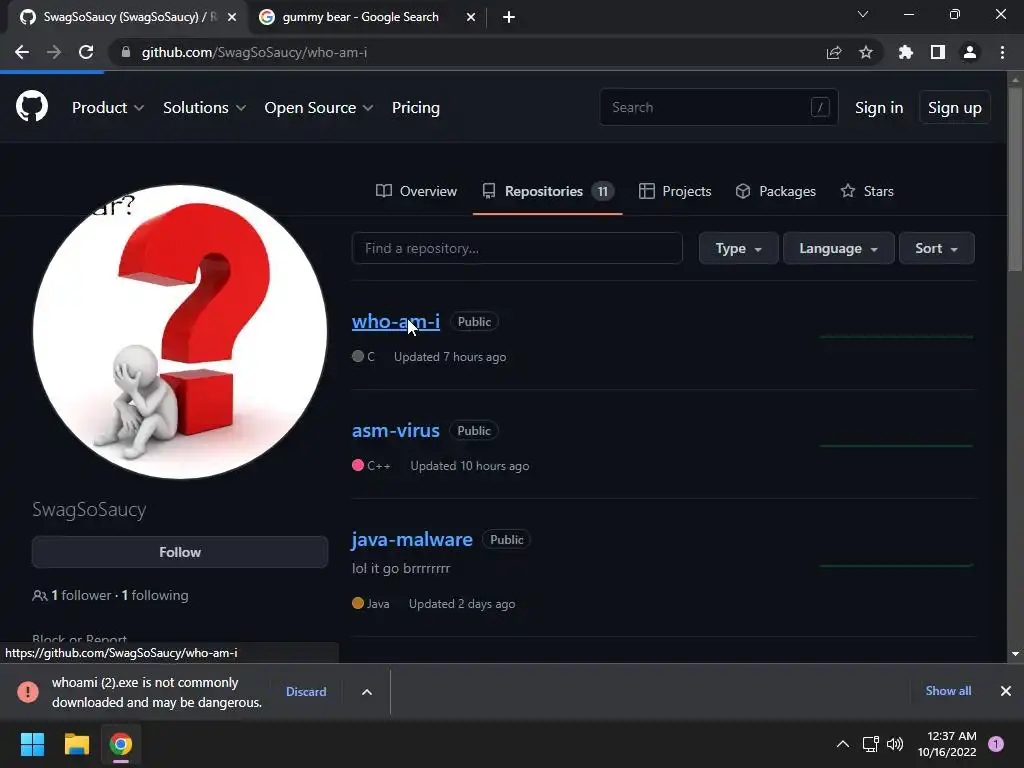Viewport: 1024px width, 768px height.
Task: Open the Type filter dropdown
Action: (739, 248)
